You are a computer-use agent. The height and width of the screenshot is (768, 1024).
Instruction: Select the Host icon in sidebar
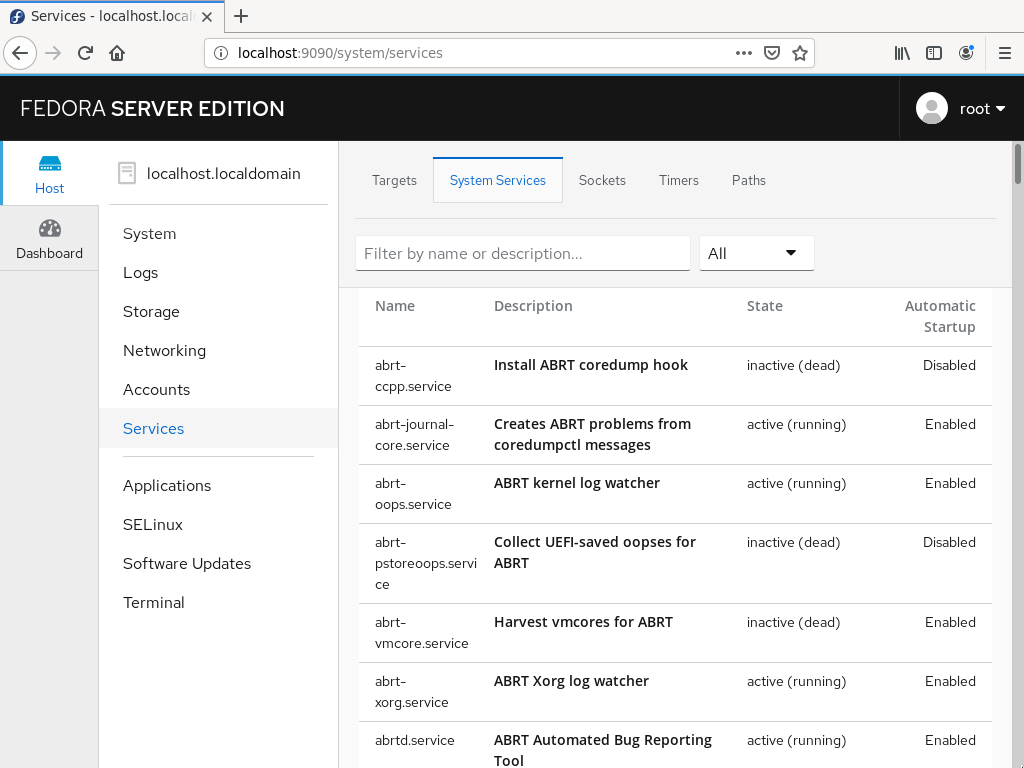pyautogui.click(x=50, y=163)
